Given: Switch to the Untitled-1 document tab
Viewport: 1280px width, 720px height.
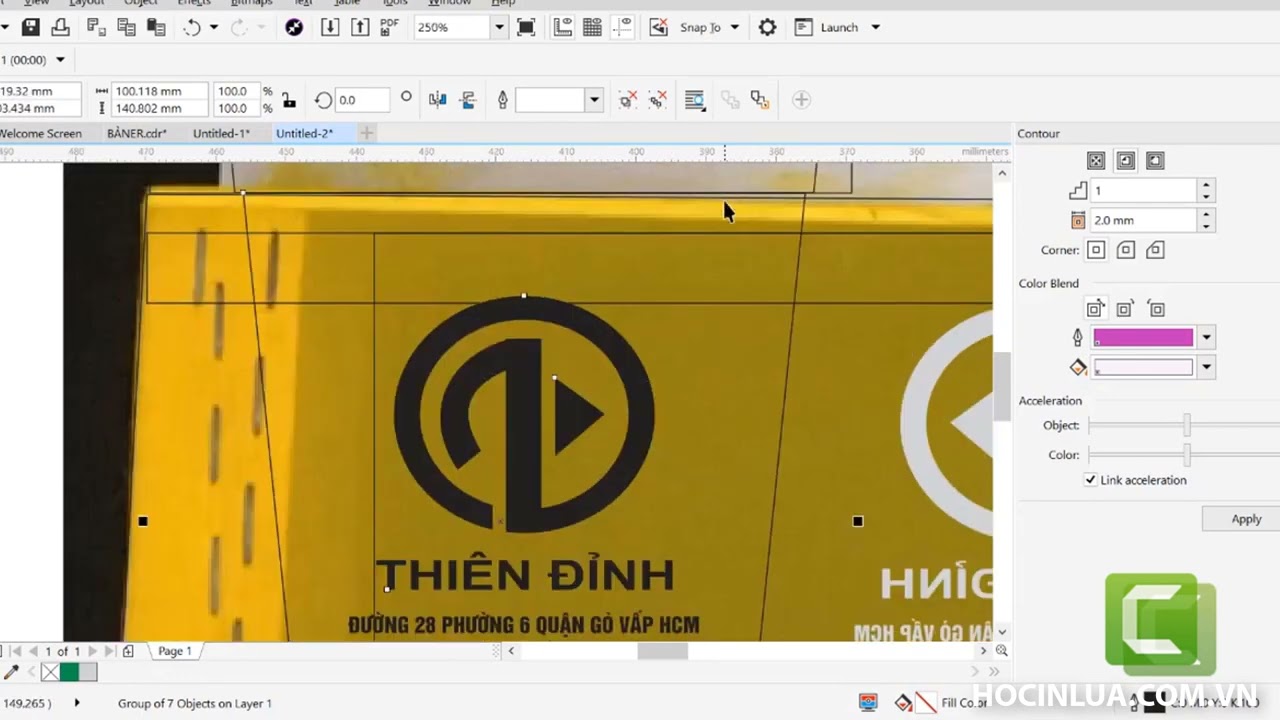Looking at the screenshot, I should click(221, 133).
